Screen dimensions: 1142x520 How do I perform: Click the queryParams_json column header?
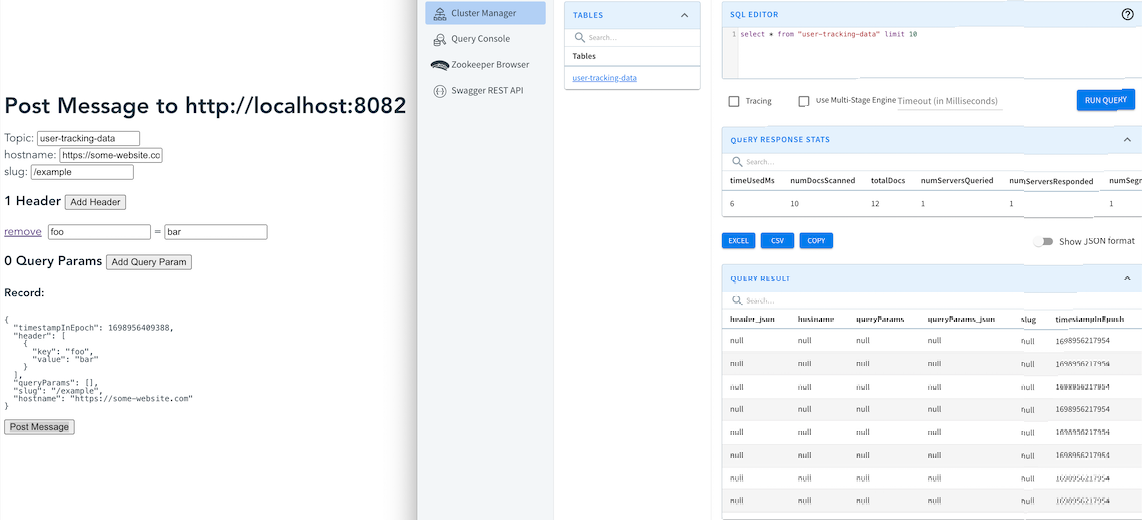click(961, 319)
